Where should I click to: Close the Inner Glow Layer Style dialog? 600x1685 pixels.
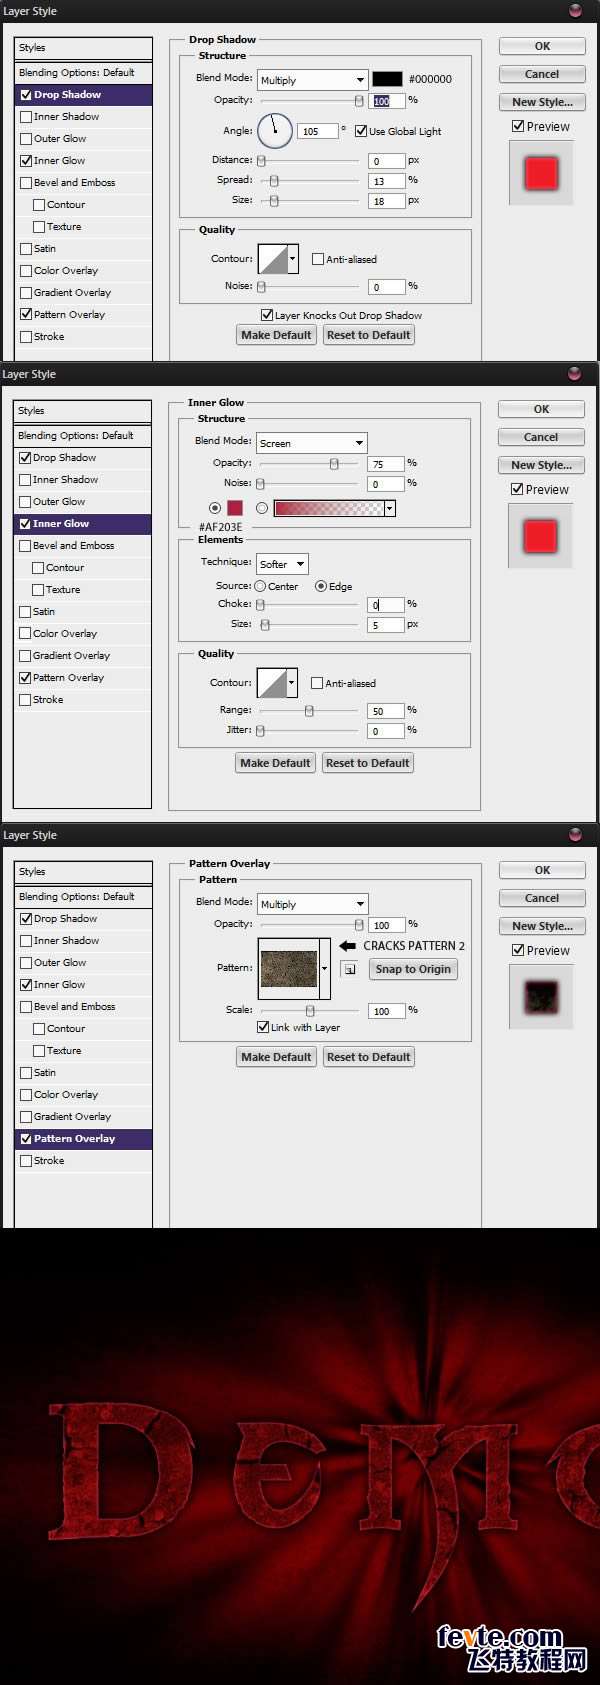[574, 374]
